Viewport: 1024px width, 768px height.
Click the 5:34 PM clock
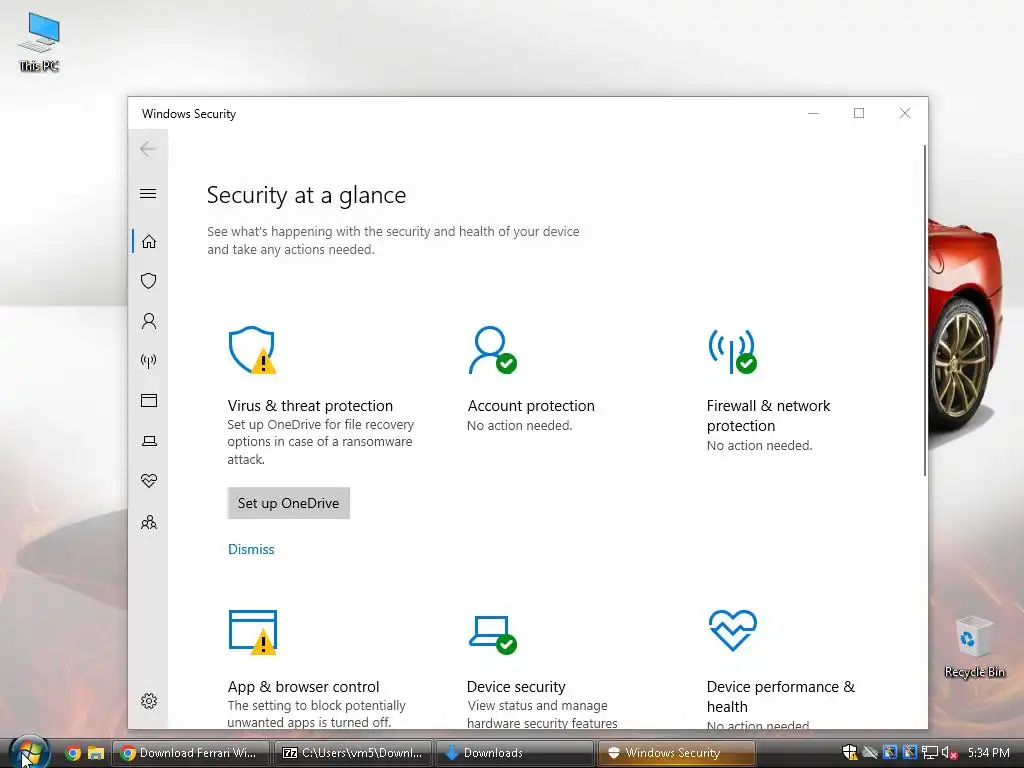click(988, 753)
